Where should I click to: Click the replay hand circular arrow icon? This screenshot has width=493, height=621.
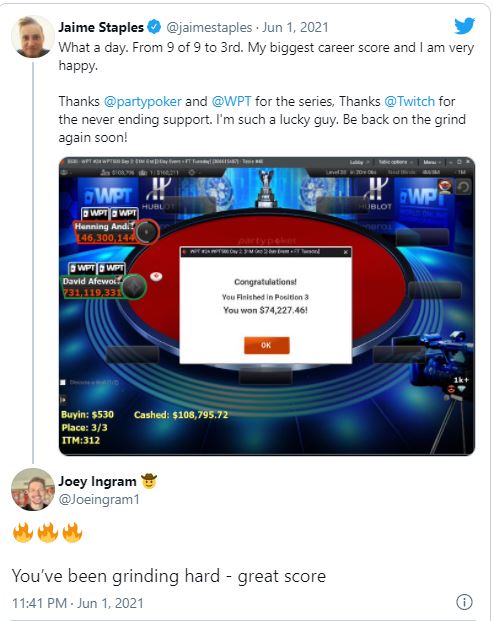coord(464,187)
